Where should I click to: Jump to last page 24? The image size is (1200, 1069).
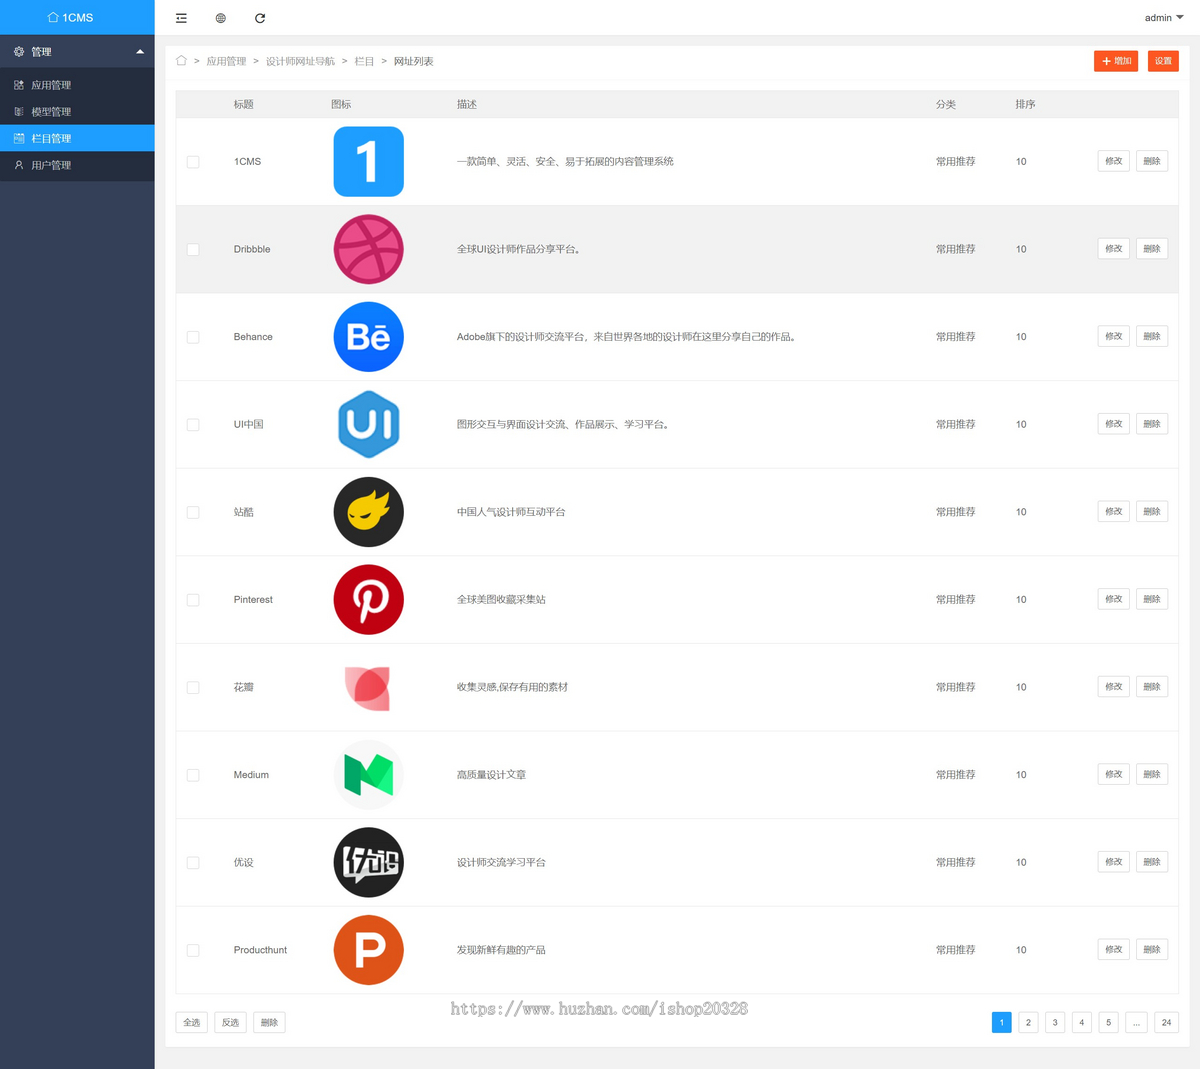click(x=1166, y=1022)
